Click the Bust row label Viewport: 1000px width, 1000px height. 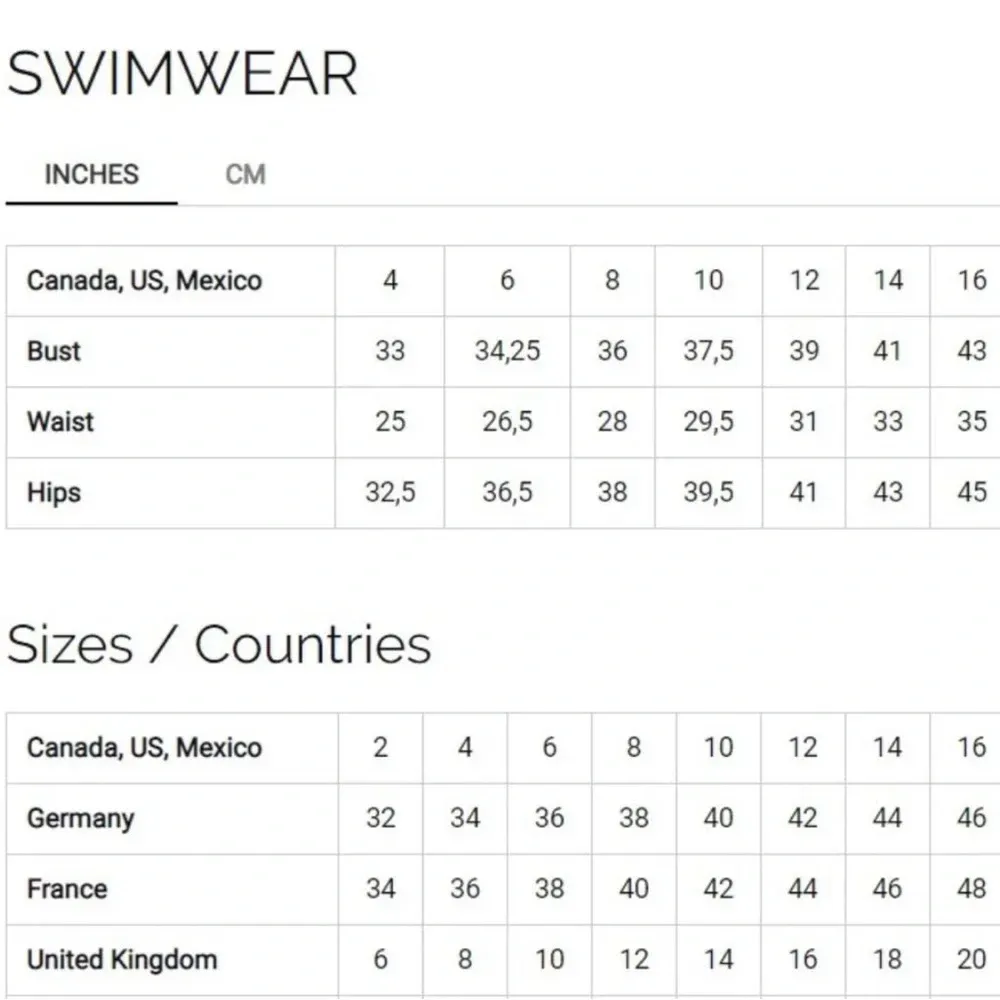coord(53,351)
